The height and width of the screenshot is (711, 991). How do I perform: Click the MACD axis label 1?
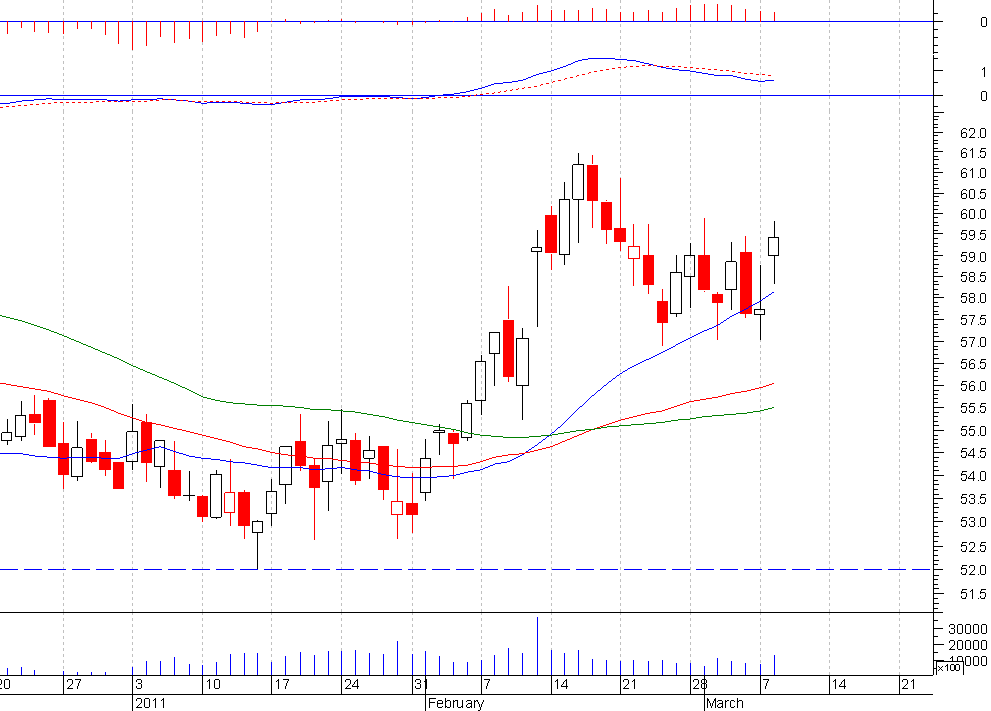(983, 72)
